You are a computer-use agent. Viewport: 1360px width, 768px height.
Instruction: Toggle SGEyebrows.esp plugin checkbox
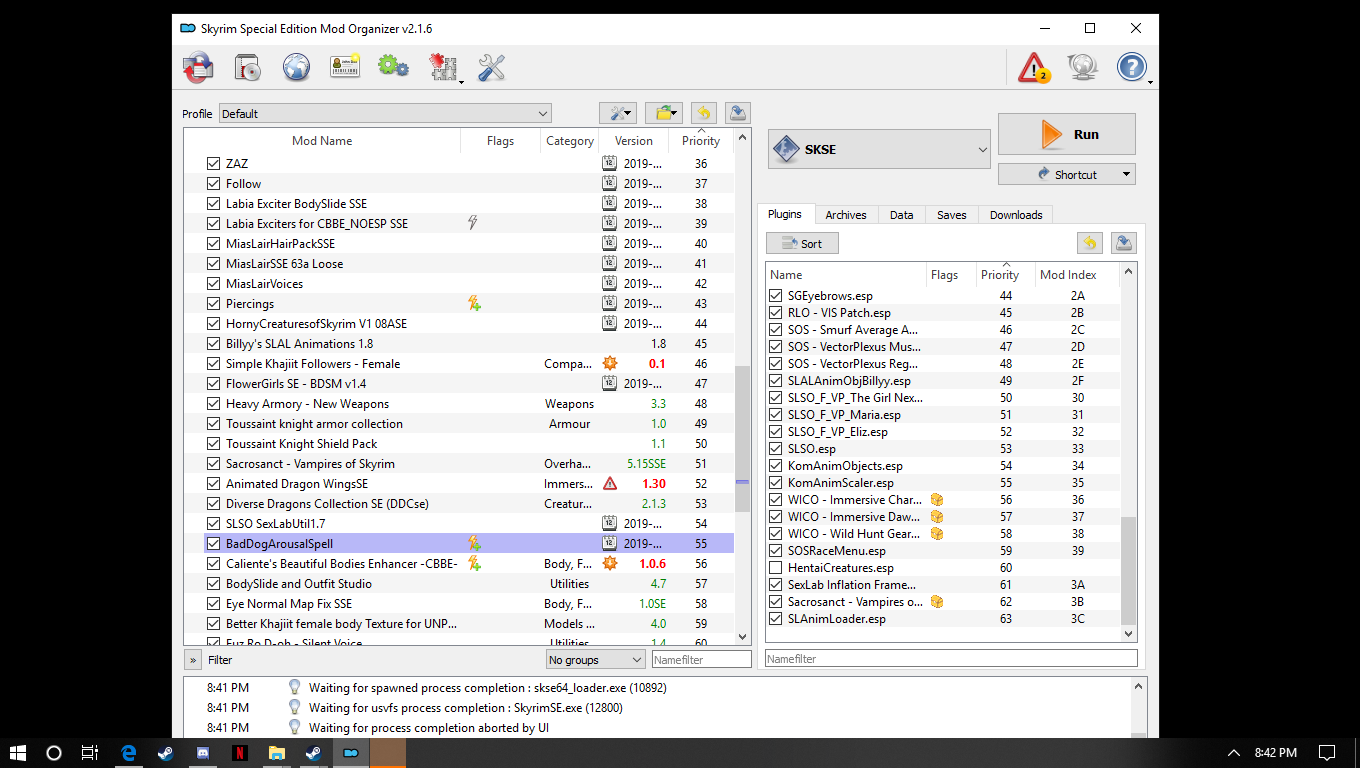point(776,296)
